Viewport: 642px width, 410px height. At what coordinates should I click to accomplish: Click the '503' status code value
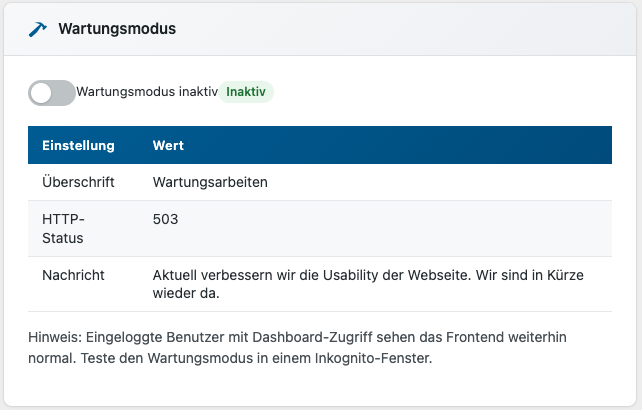pos(166,219)
